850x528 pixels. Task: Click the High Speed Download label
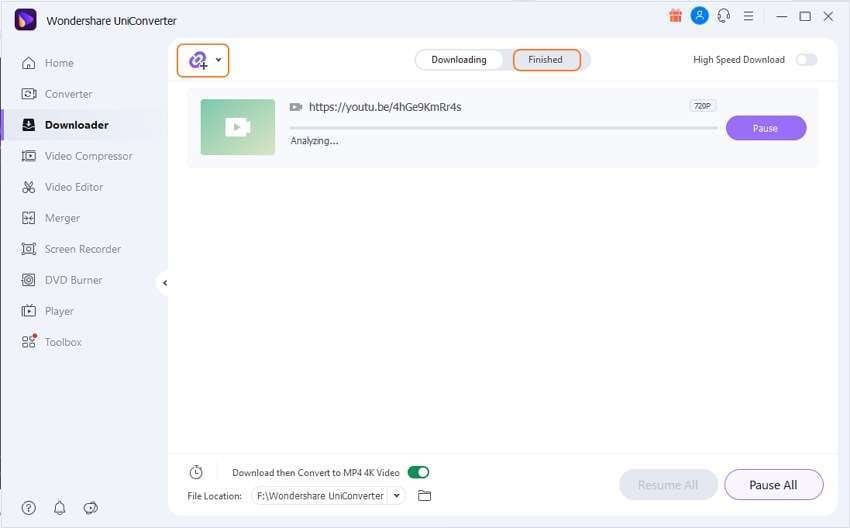739,60
